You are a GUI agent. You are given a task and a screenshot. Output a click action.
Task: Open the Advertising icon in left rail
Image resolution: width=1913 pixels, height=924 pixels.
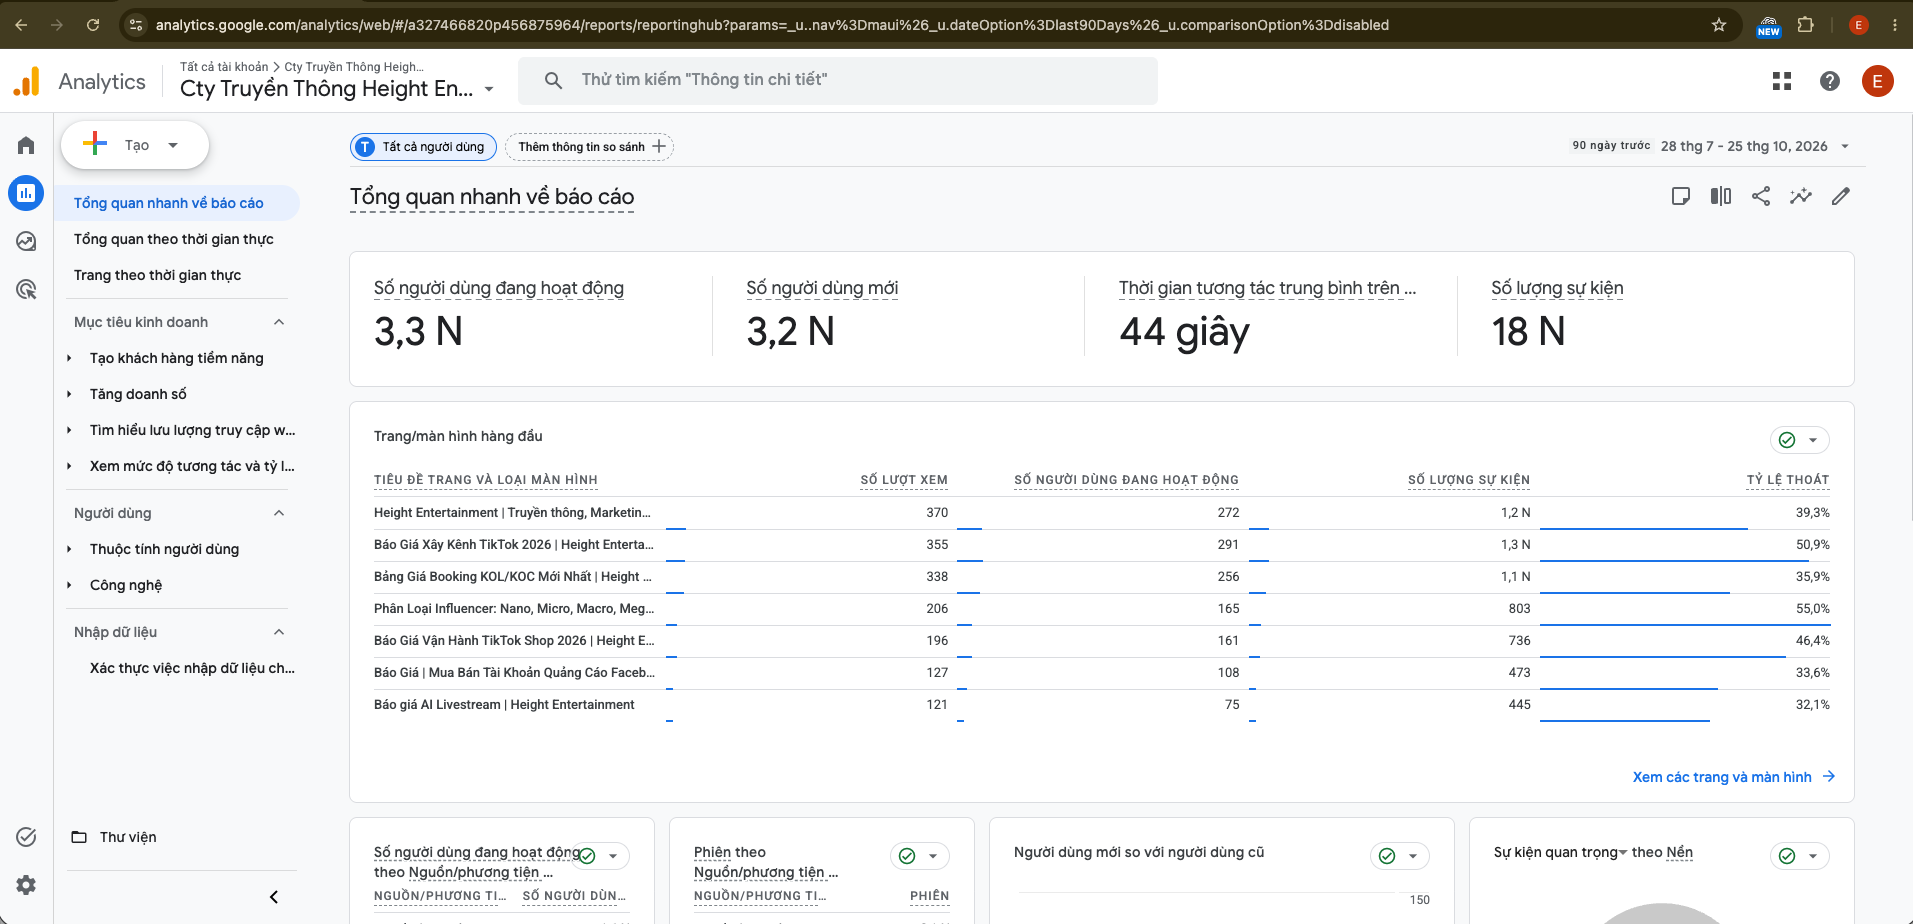(26, 289)
